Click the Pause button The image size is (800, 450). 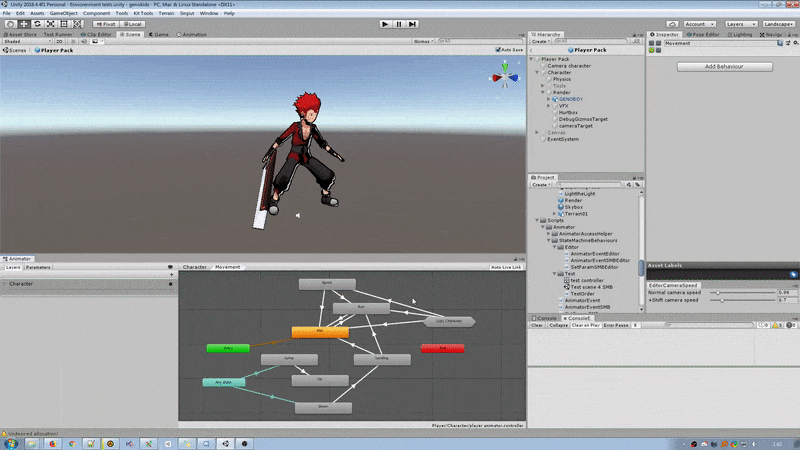(x=400, y=23)
